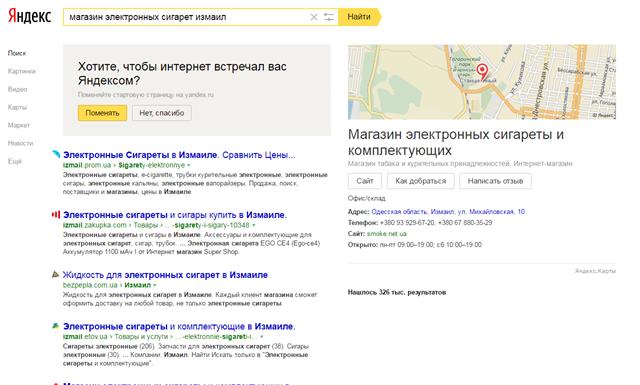Click text Нашлось 326 тыс. результатов
Screen dimensions: 640x385
397,292
